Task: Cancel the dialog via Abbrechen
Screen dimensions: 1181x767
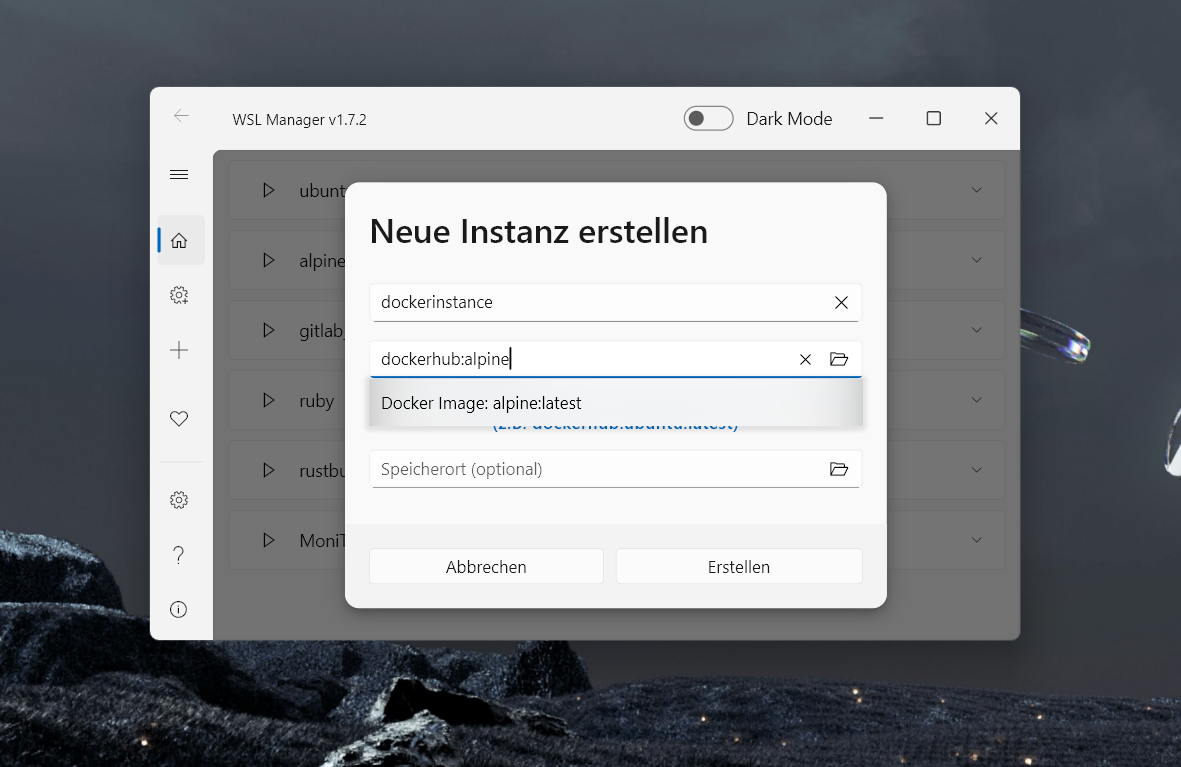Action: click(x=486, y=566)
